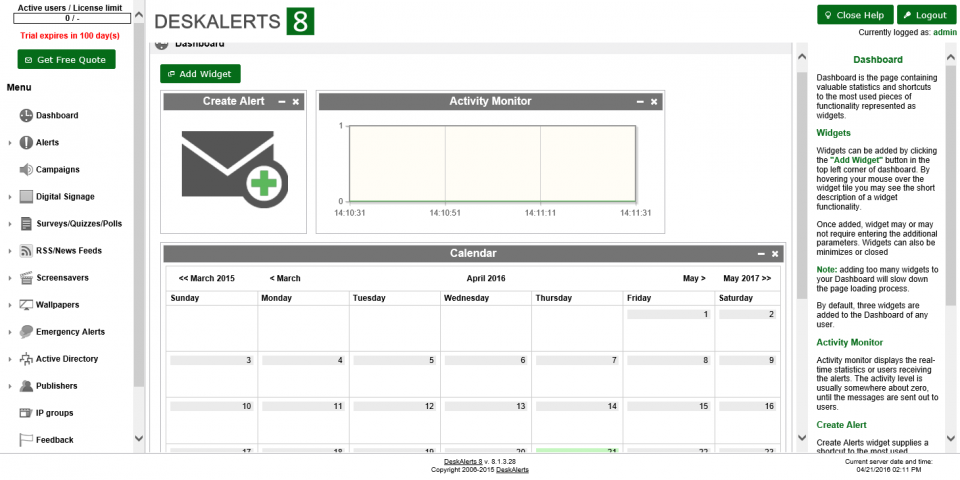Viewport: 960px width, 480px height.
Task: Click the Campaigns megaphone icon
Action: coord(26,170)
